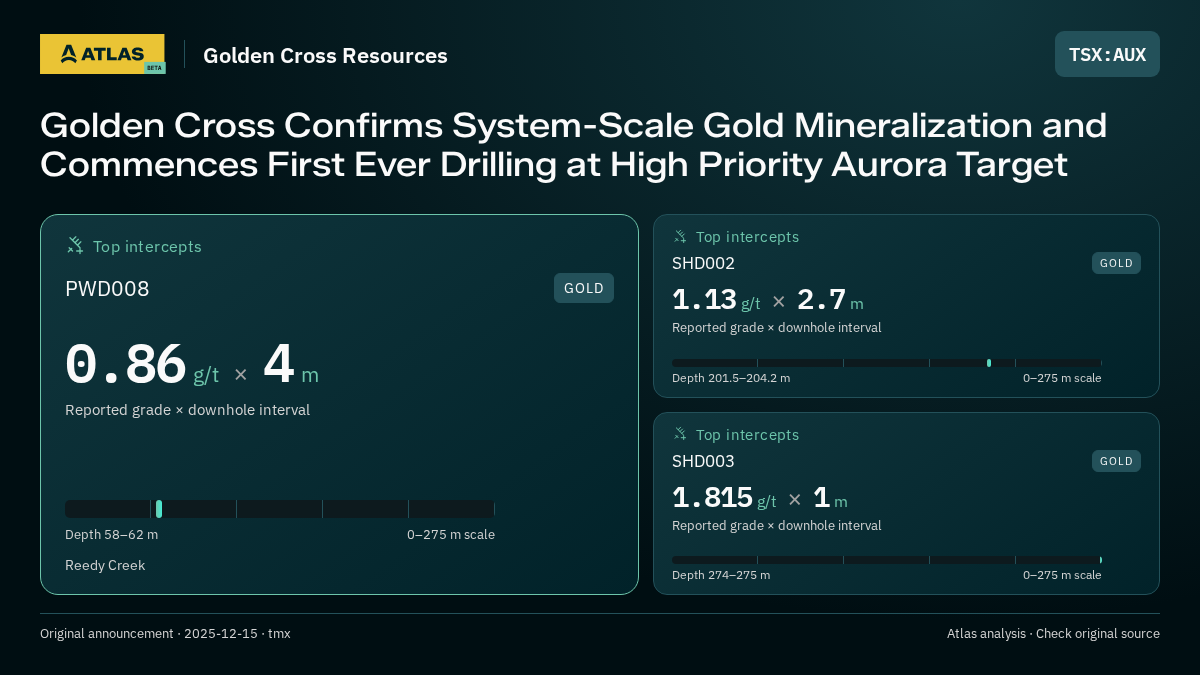
Task: Click the announcement headline text
Action: click(574, 145)
